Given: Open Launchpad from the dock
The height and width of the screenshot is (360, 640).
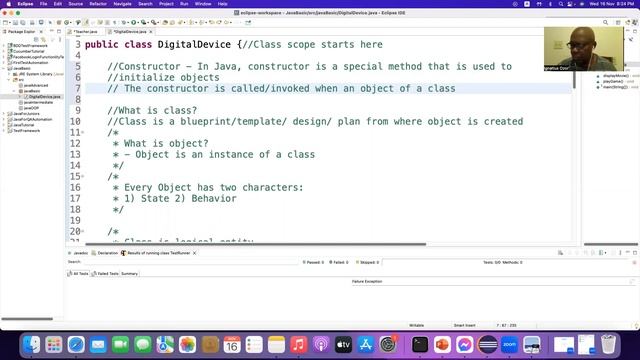Looking at the screenshot, I should pyautogui.click(x=54, y=345).
